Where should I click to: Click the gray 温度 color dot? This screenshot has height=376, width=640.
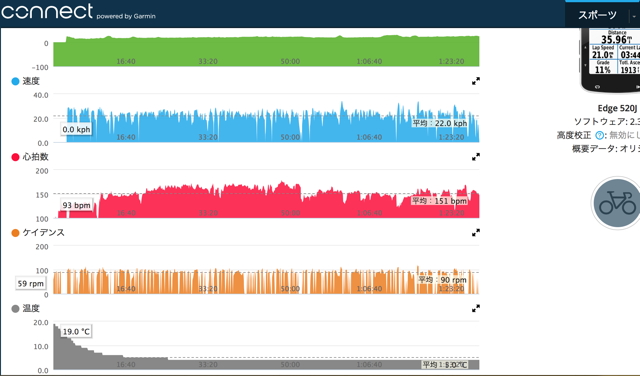tap(16, 309)
